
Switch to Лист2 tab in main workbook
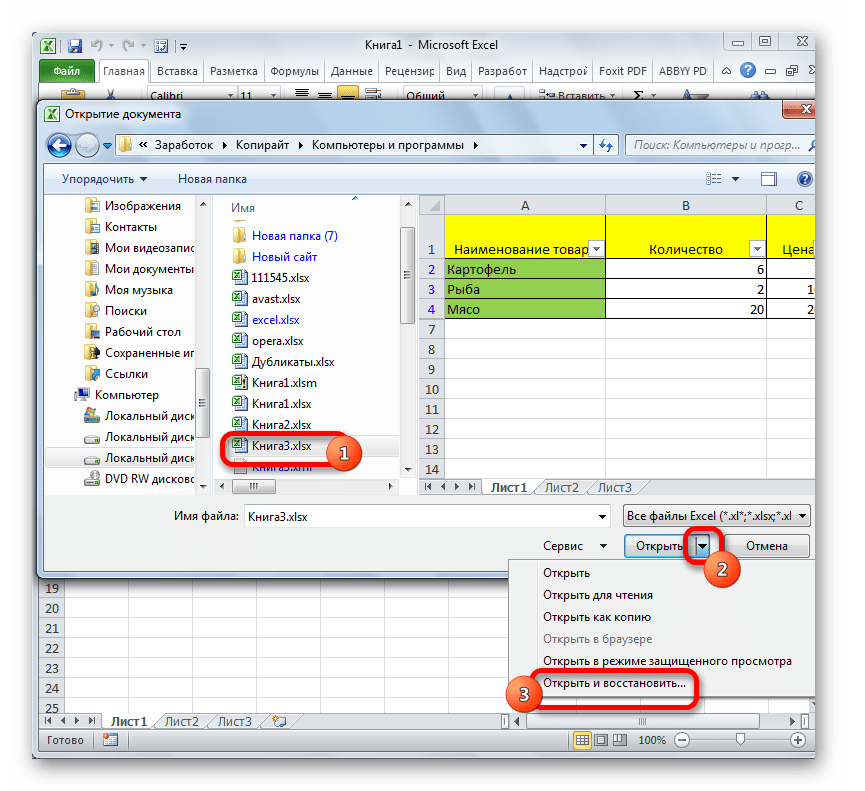pos(181,721)
